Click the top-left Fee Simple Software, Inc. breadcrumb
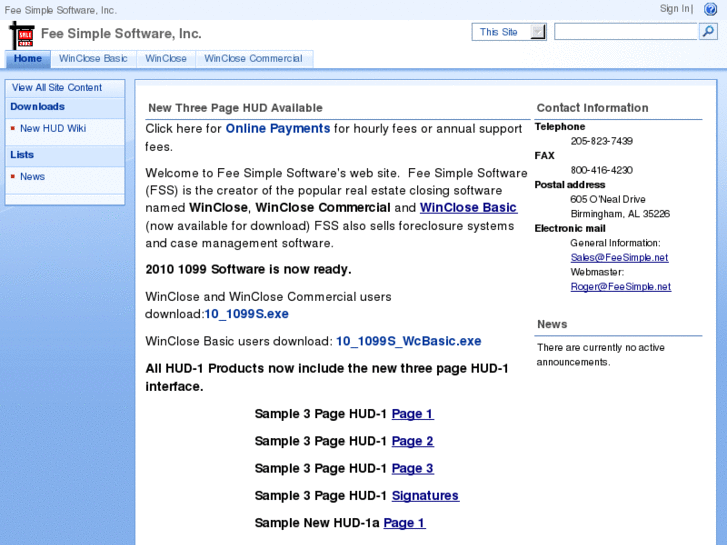This screenshot has height=545, width=727. pyautogui.click(x=61, y=10)
